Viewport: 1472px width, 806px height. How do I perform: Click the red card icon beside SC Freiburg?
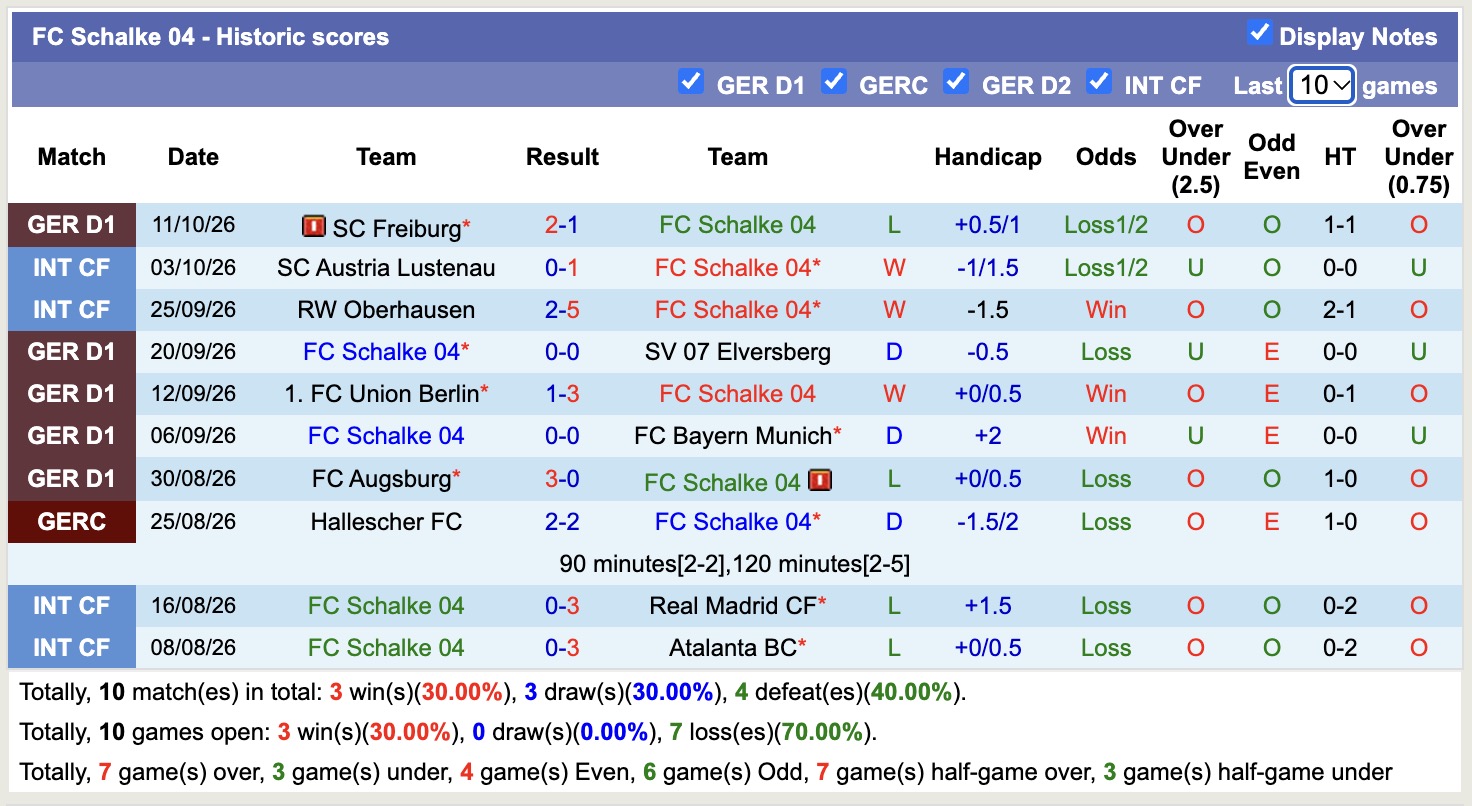click(x=314, y=227)
